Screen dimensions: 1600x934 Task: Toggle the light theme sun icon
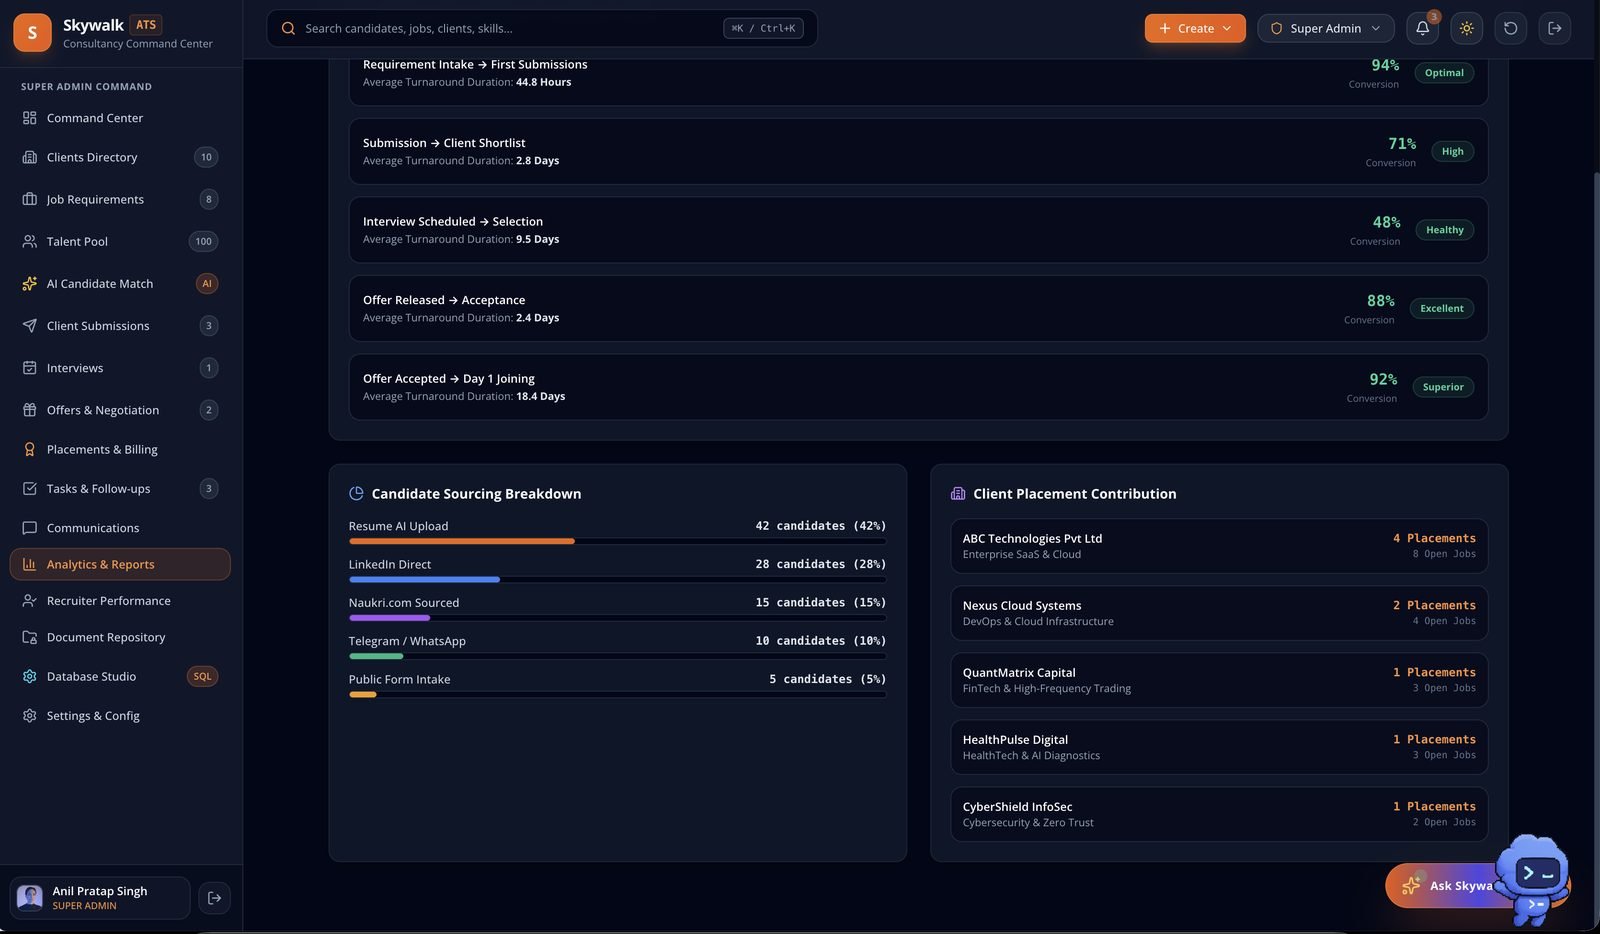[1466, 29]
